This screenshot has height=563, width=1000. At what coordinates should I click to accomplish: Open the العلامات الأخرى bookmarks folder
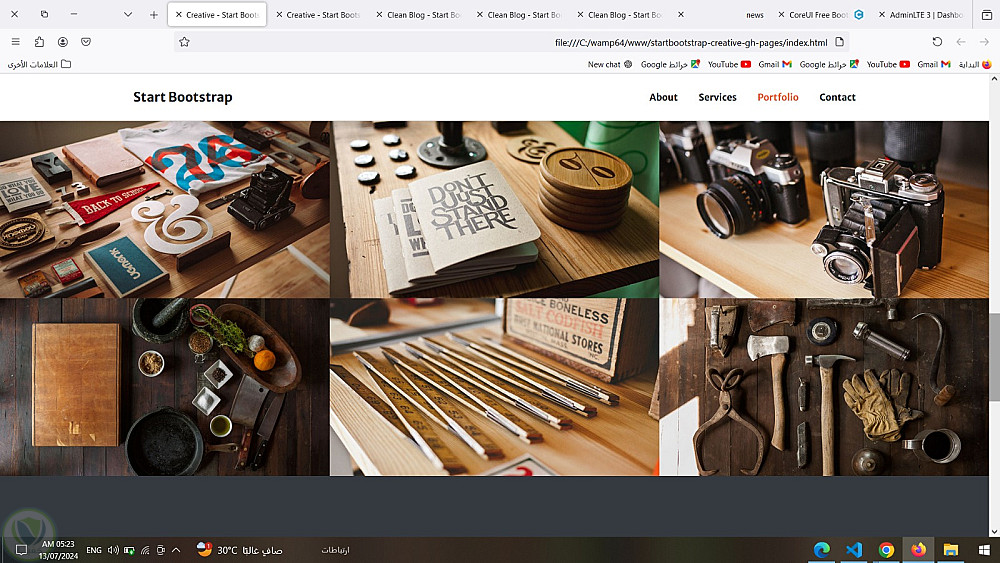(x=39, y=64)
